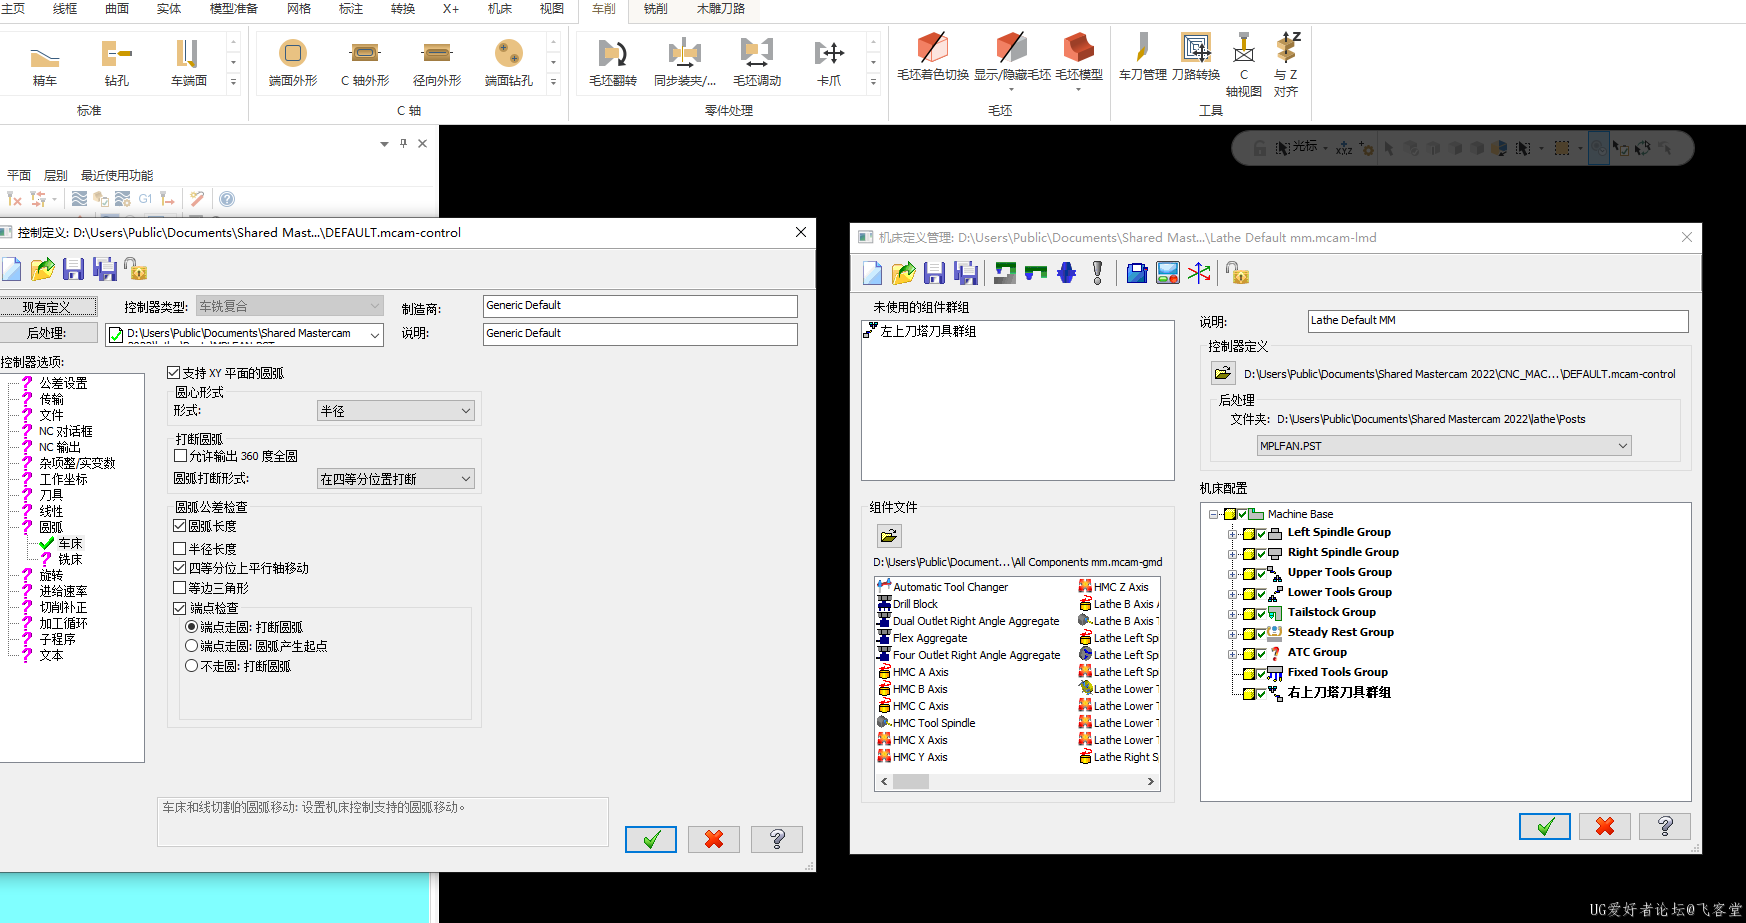Switch to the 层别 panel tab
1746x923 pixels.
click(56, 175)
